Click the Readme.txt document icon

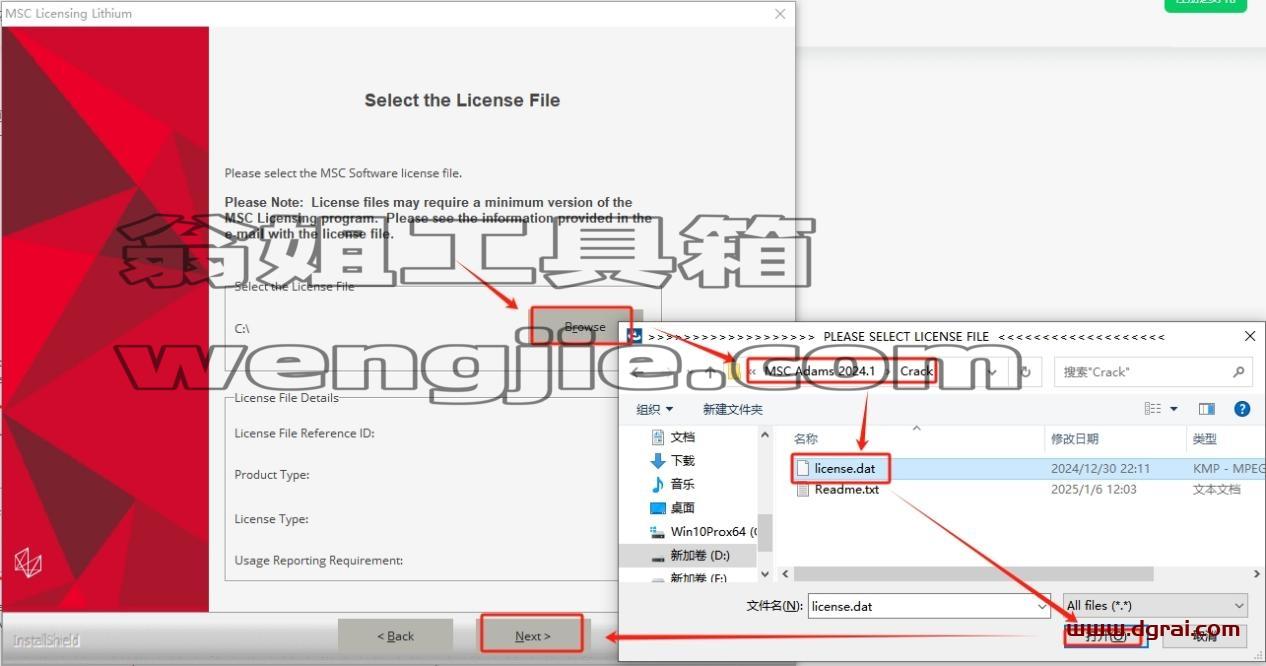[803, 490]
